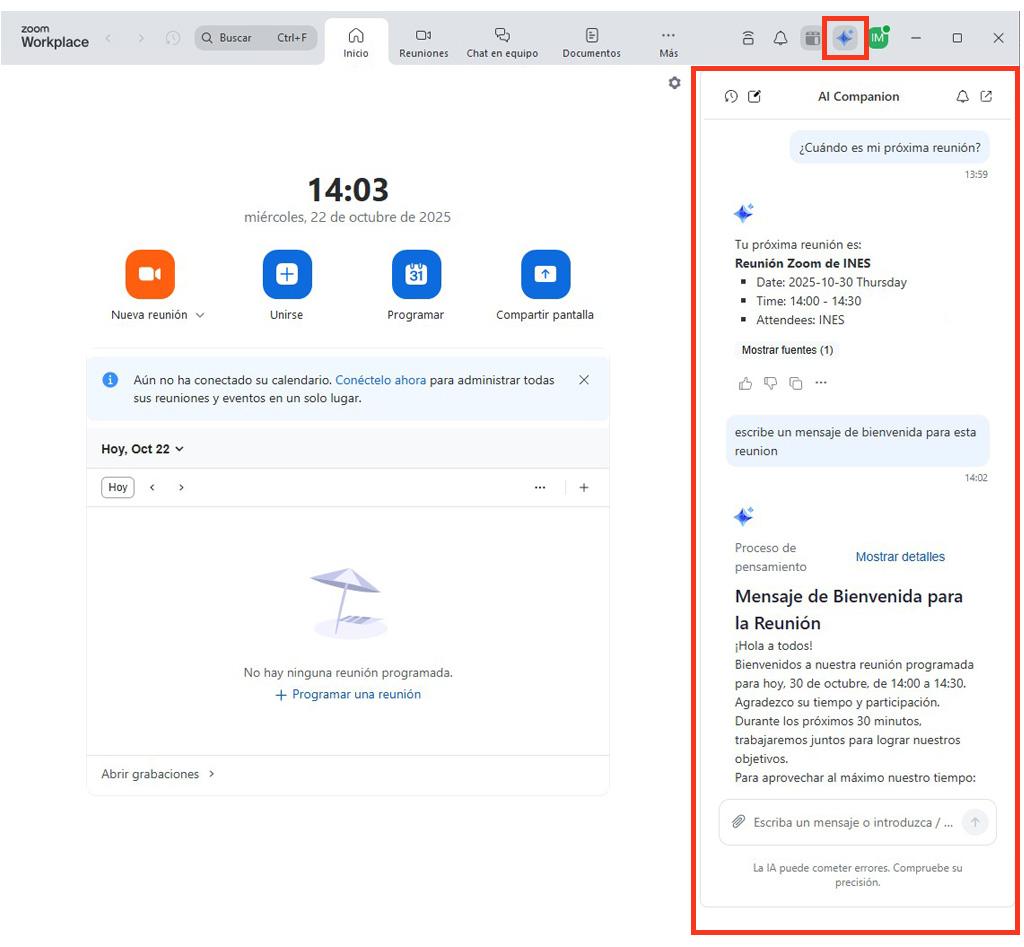Open the Chat en equipo tab
The image size is (1024, 947).
pos(502,42)
